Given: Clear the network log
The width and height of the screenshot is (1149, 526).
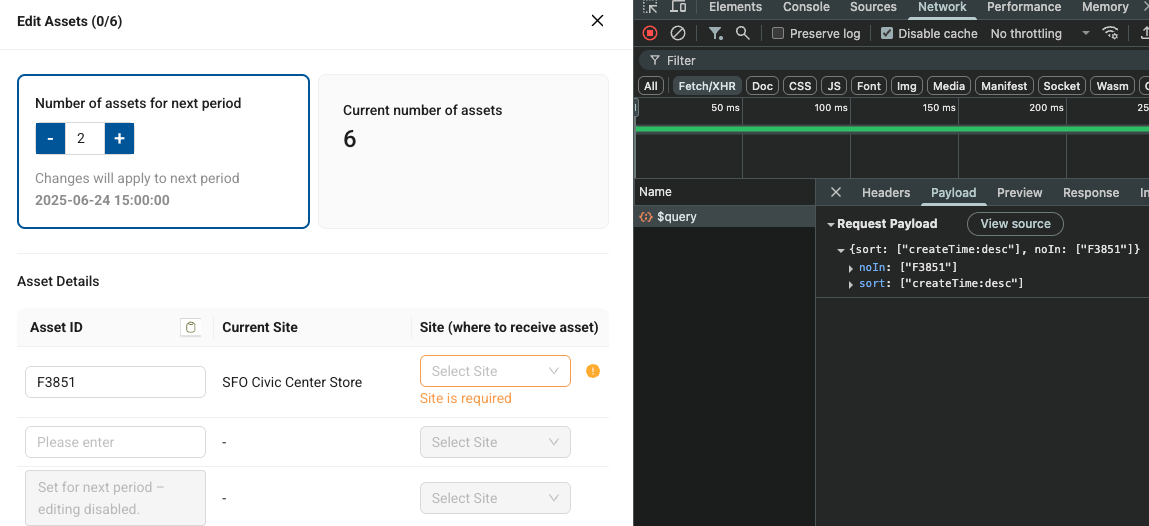Looking at the screenshot, I should pyautogui.click(x=678, y=33).
